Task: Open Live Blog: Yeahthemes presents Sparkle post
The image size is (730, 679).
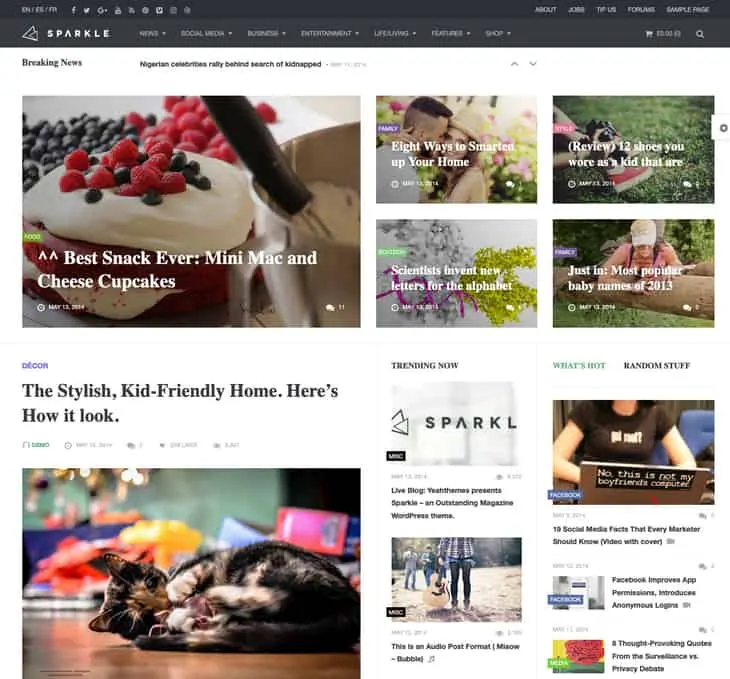Action: pyautogui.click(x=453, y=503)
